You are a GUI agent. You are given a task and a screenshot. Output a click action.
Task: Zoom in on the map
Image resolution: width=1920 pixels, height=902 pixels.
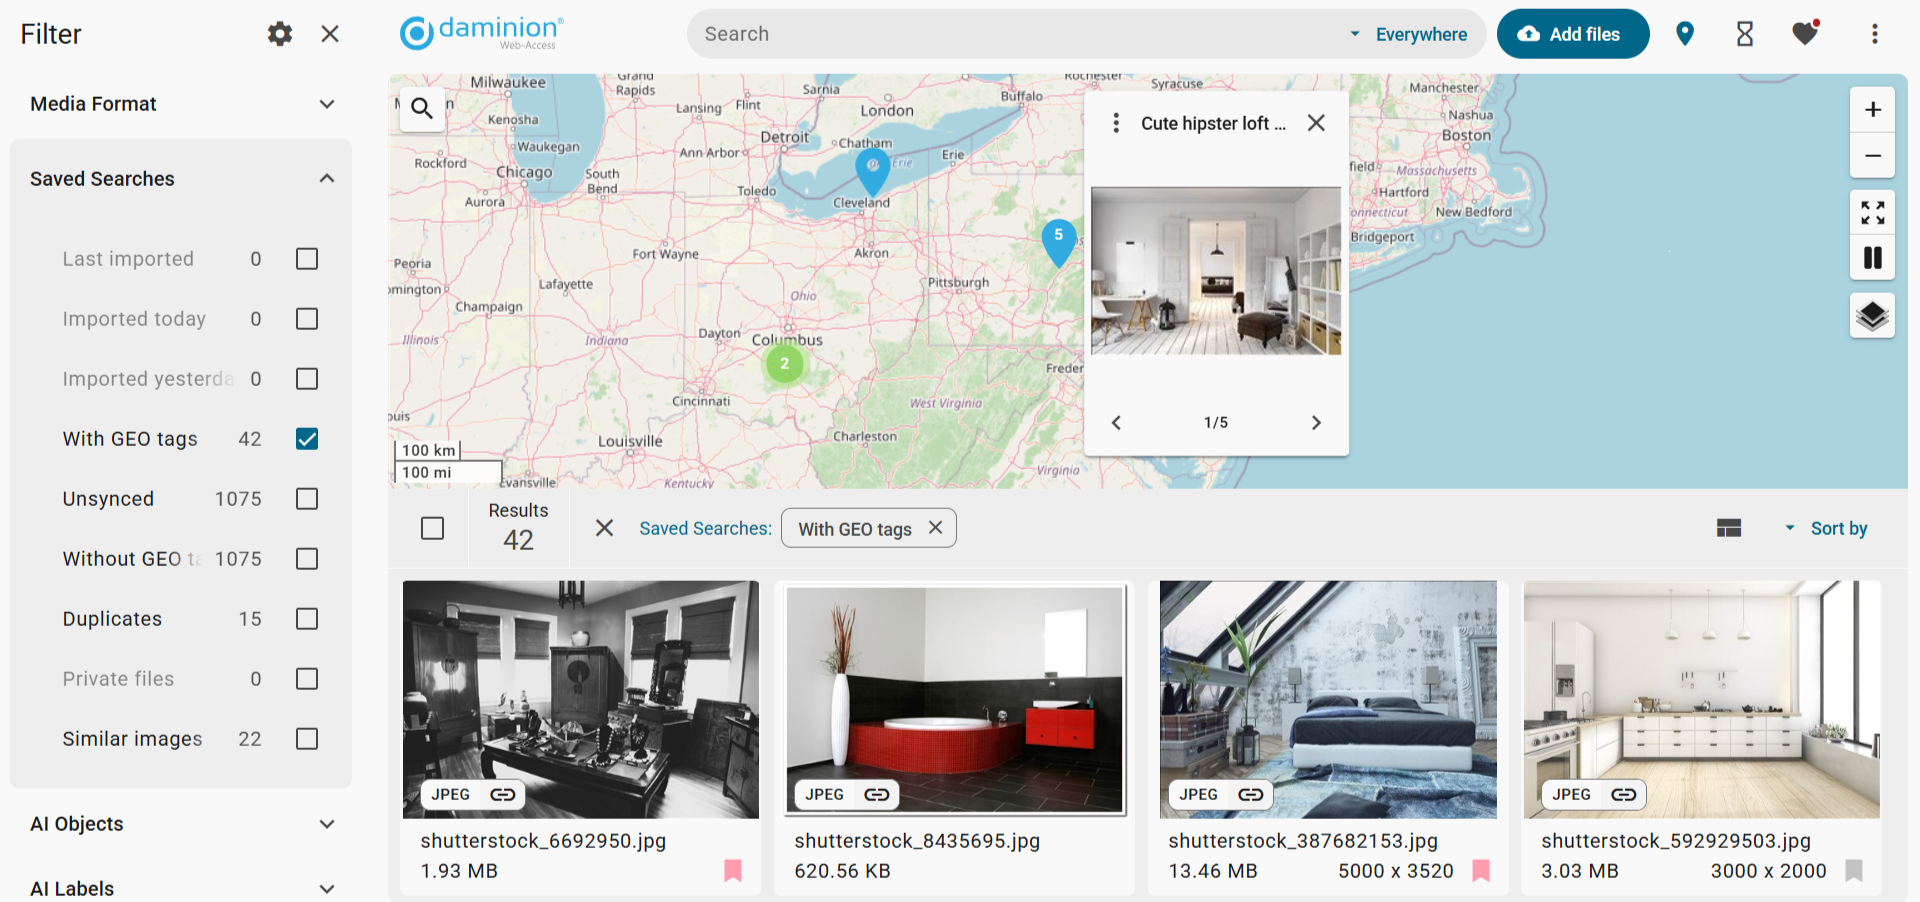point(1872,109)
